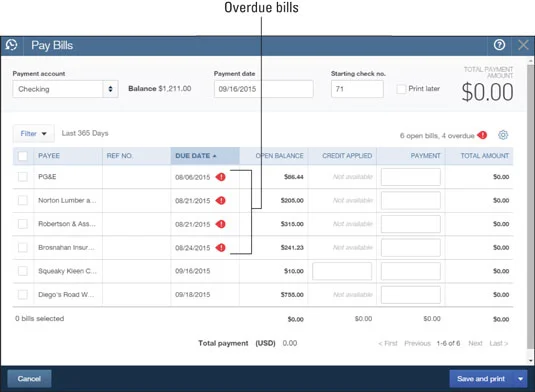The width and height of the screenshot is (535, 392).
Task: Select the Norton Lumber a... payee name
Action: coord(67,200)
